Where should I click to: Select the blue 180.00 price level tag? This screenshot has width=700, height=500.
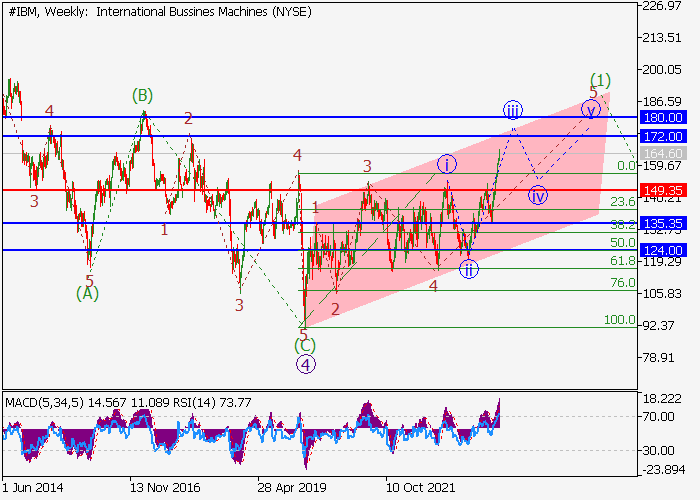tap(663, 117)
